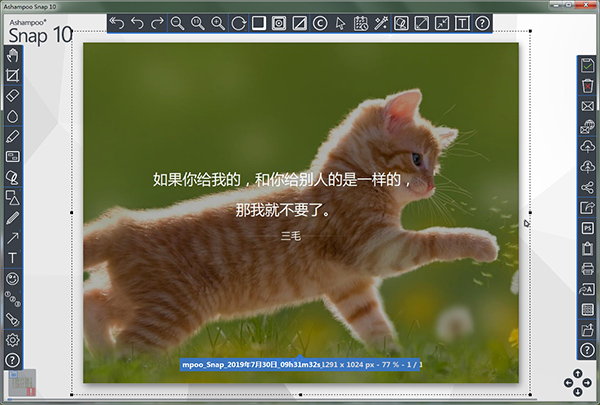This screenshot has width=600, height=405.
Task: Open help question mark in left sidebar
Action: click(13, 360)
